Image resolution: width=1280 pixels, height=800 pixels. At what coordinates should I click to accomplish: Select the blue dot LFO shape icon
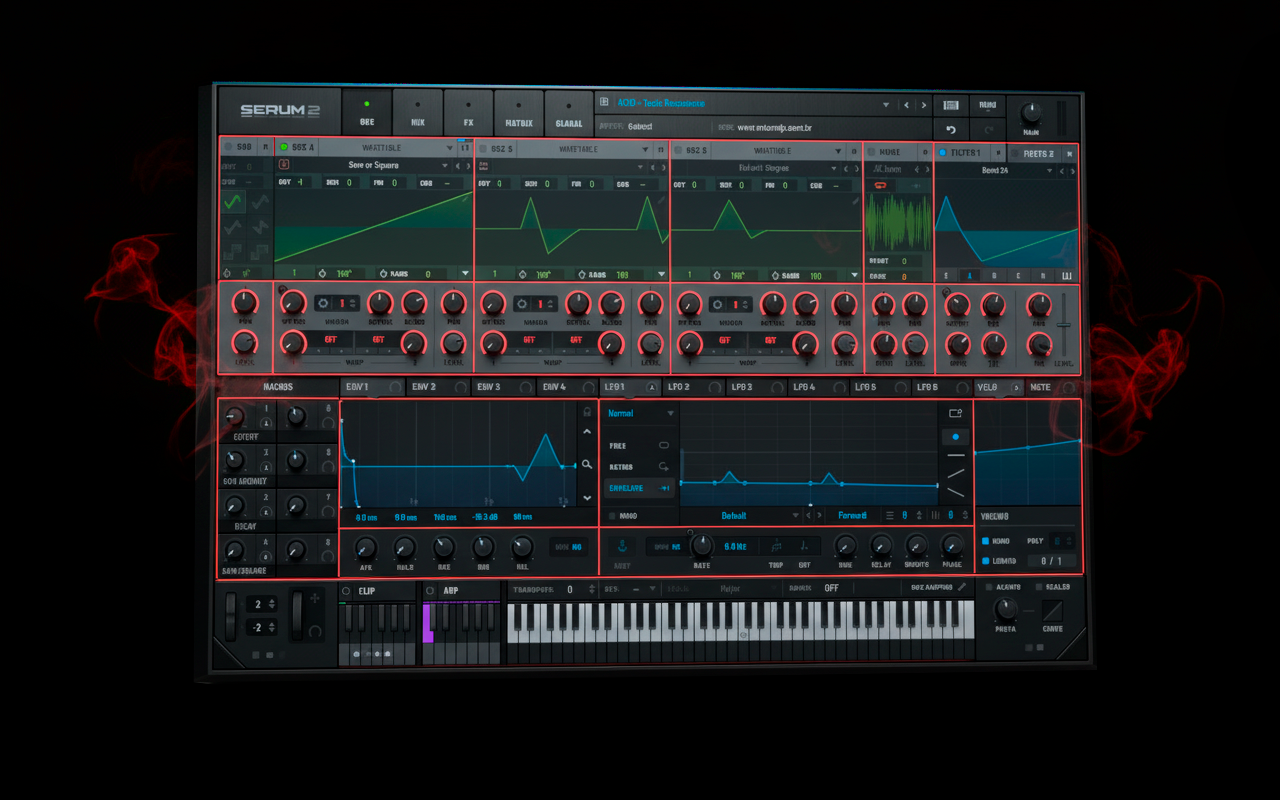tap(955, 437)
